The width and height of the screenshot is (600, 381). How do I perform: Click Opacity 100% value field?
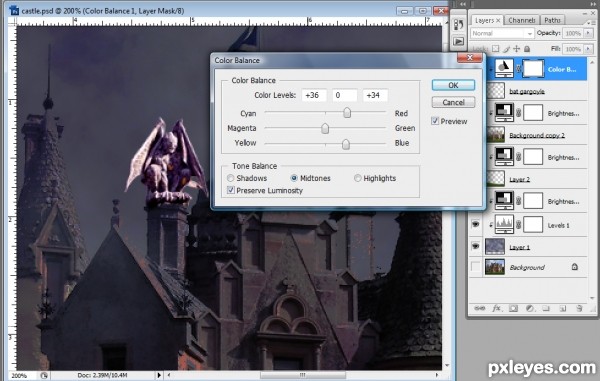pos(573,33)
